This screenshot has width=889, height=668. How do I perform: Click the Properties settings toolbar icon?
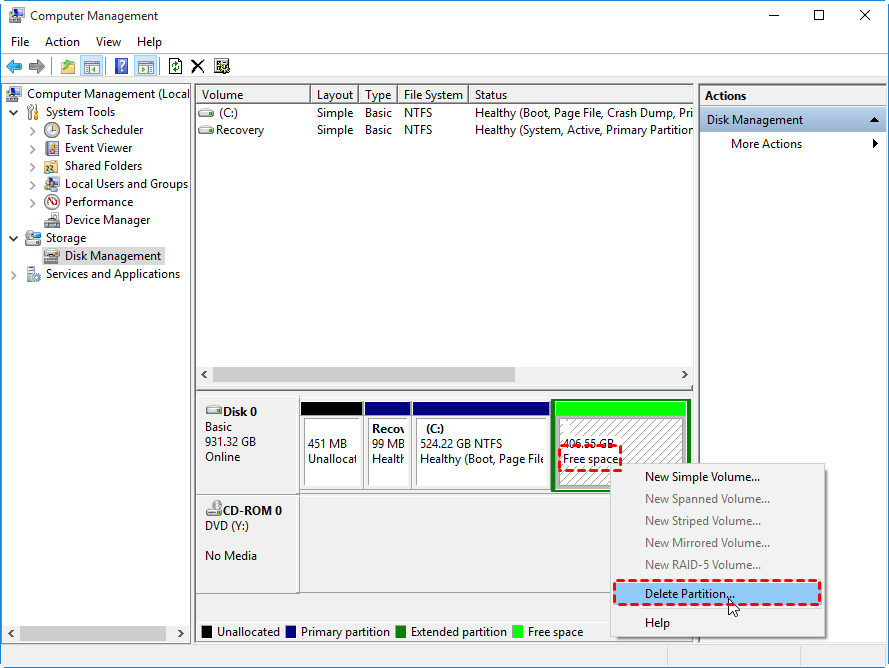click(x=222, y=66)
